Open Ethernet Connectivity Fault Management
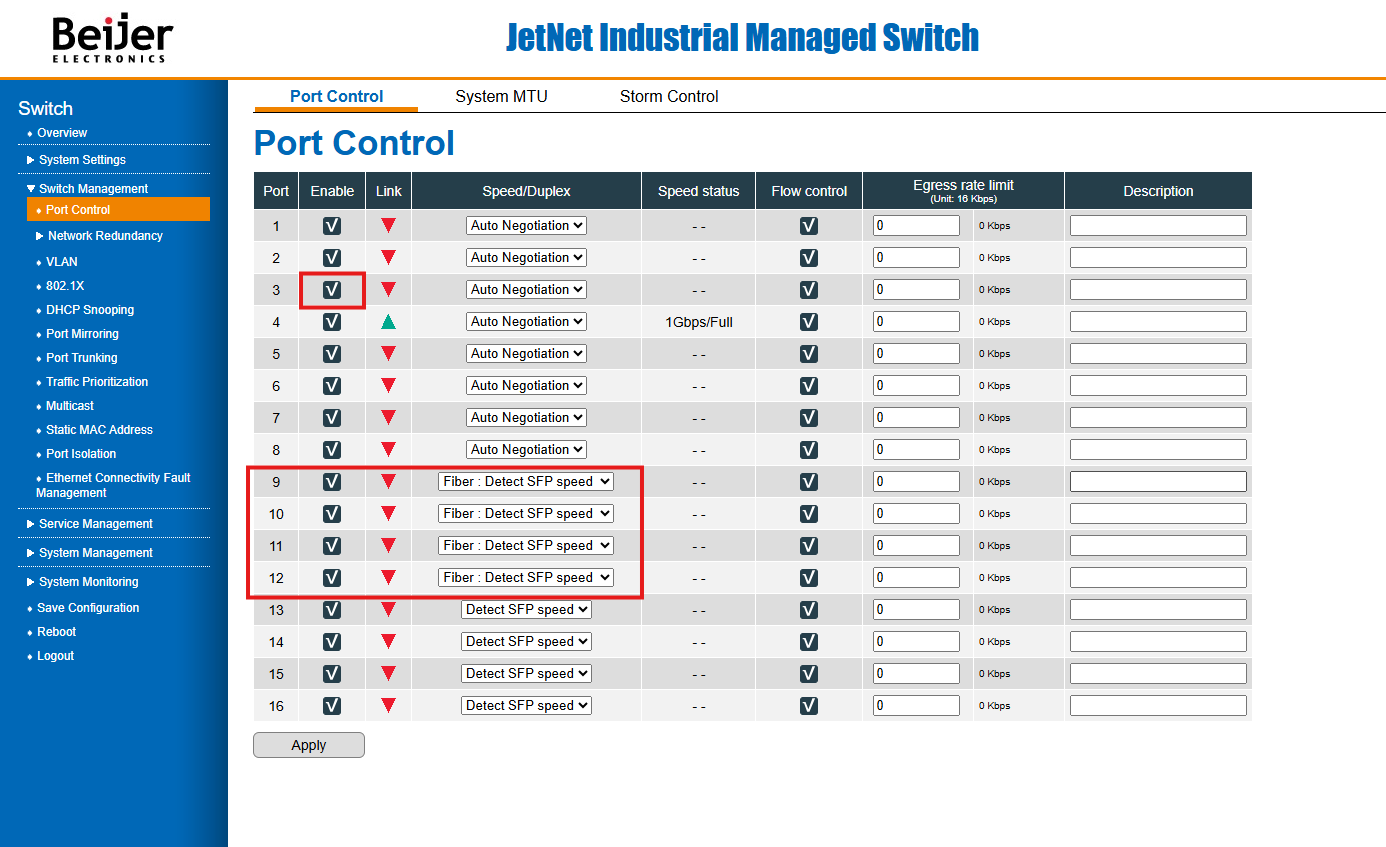Image resolution: width=1386 pixels, height=847 pixels. tap(113, 485)
